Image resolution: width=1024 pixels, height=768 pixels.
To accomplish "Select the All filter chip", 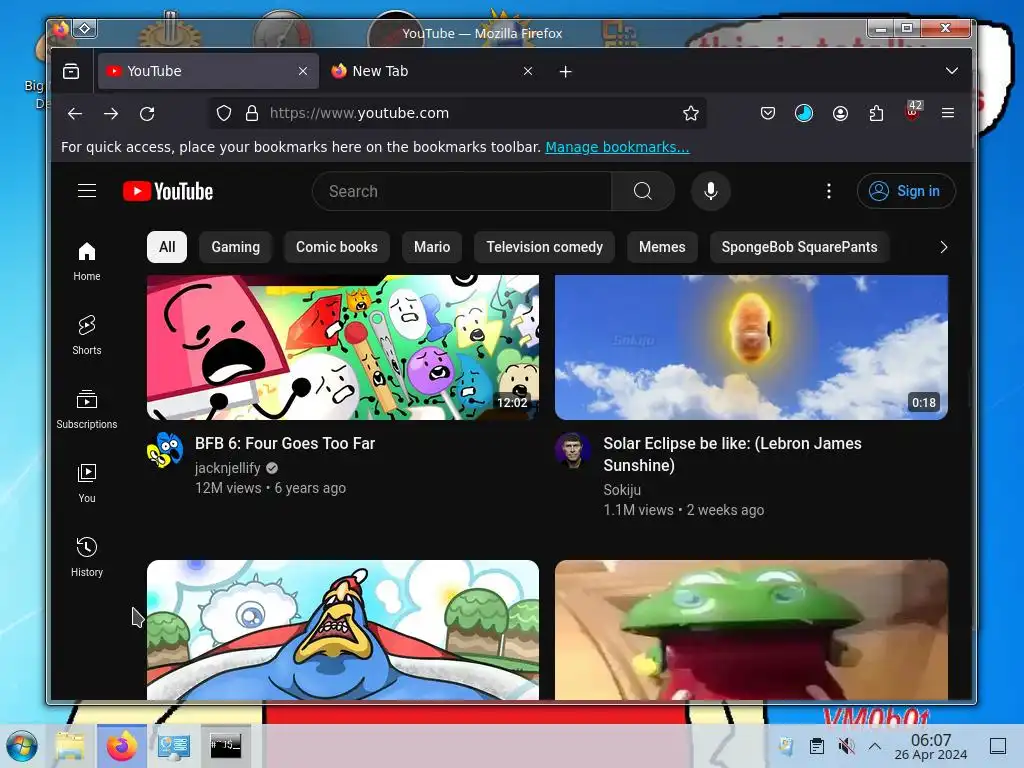I will [x=167, y=247].
